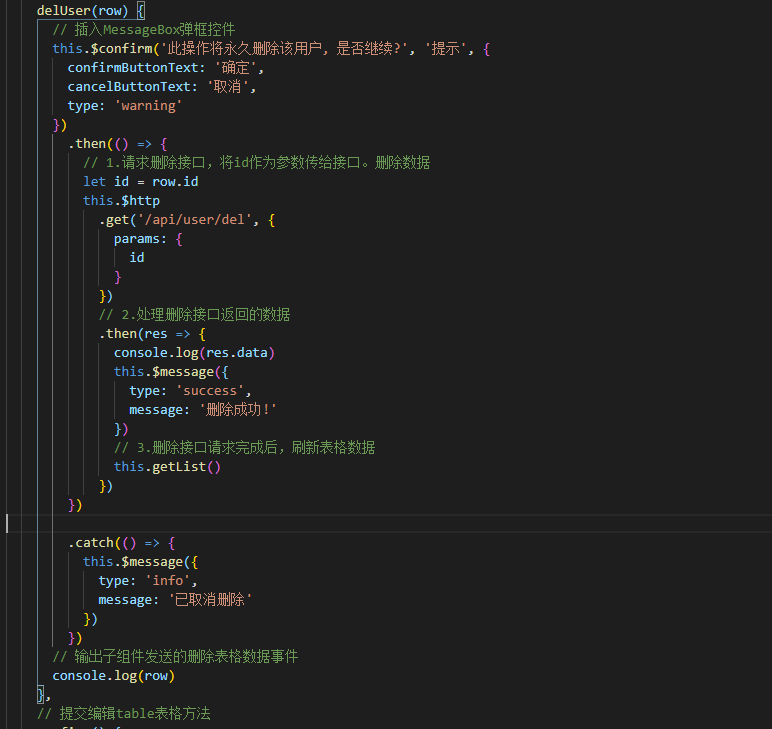
Task: Click the id entry inside params
Action: click(137, 258)
